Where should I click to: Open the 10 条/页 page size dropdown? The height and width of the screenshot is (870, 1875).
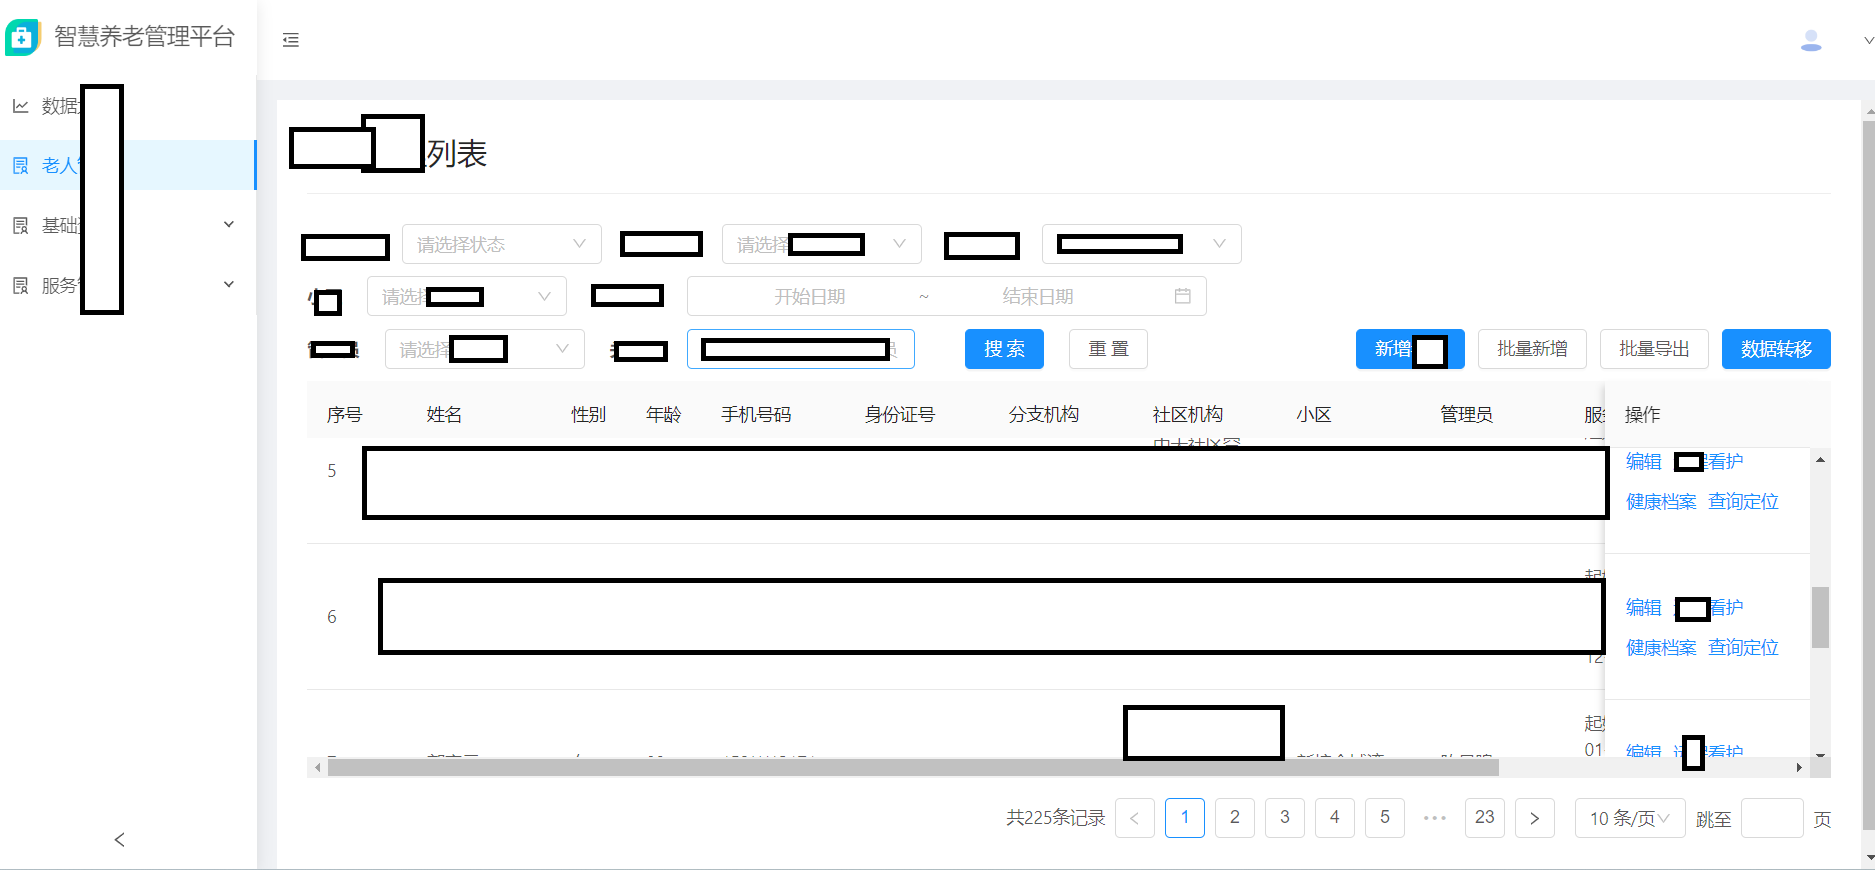[x=1630, y=818]
